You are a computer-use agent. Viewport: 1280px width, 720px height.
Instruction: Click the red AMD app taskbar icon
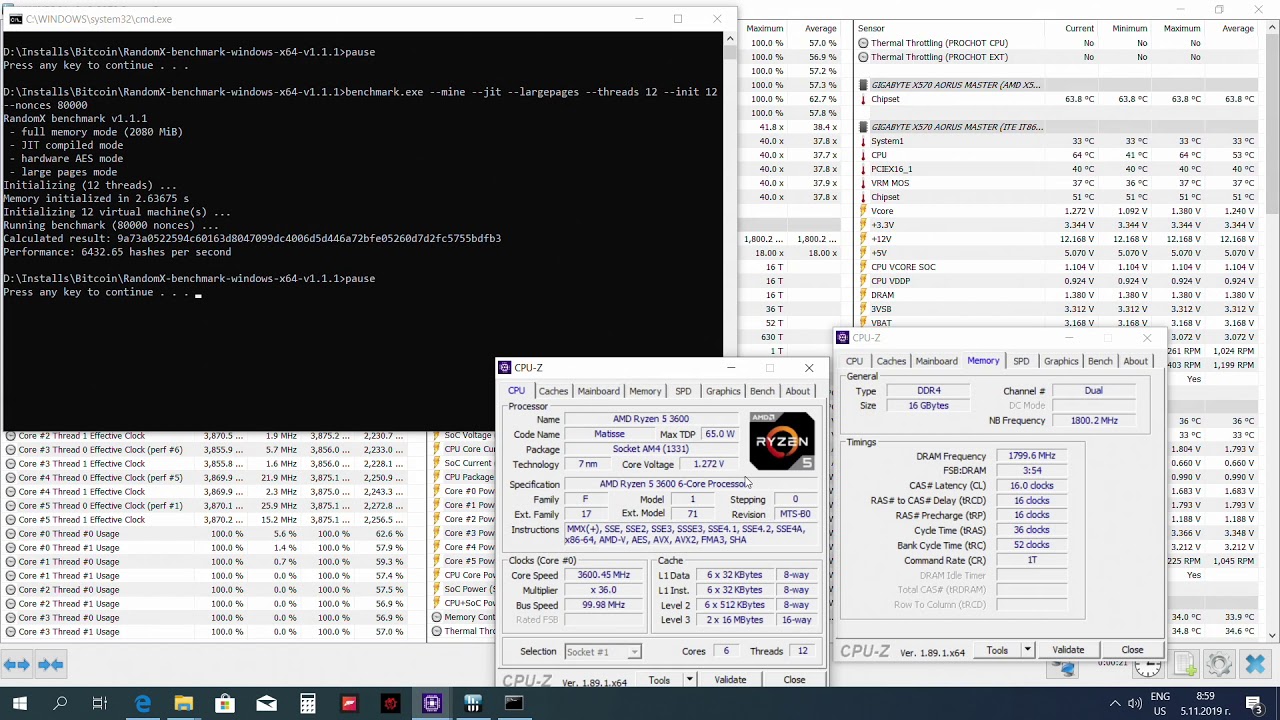(349, 704)
